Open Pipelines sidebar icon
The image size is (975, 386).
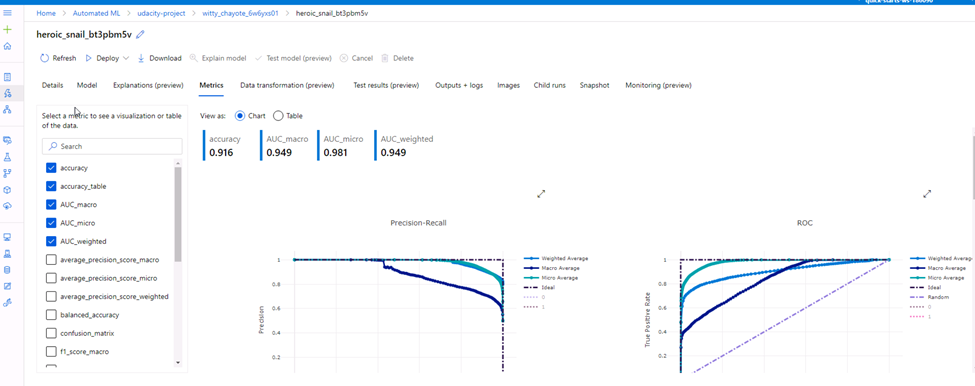[x=7, y=173]
